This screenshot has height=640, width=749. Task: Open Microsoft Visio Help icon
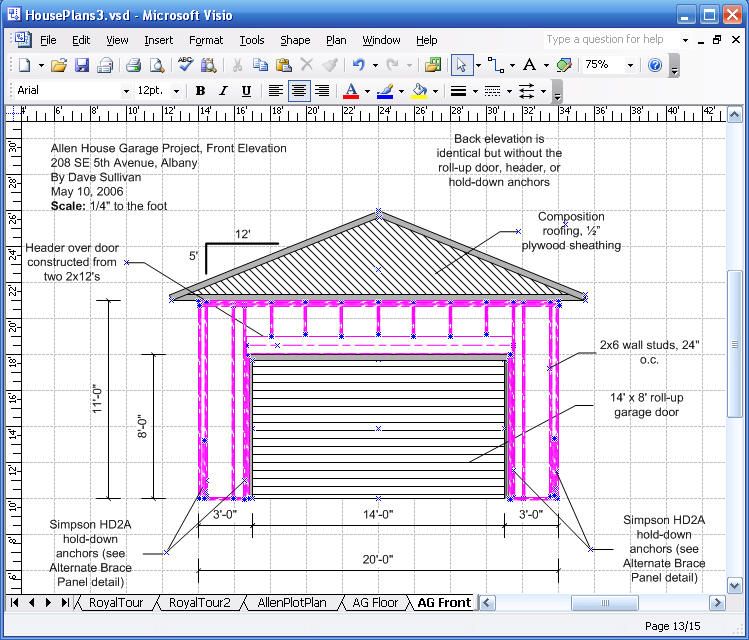coord(655,65)
